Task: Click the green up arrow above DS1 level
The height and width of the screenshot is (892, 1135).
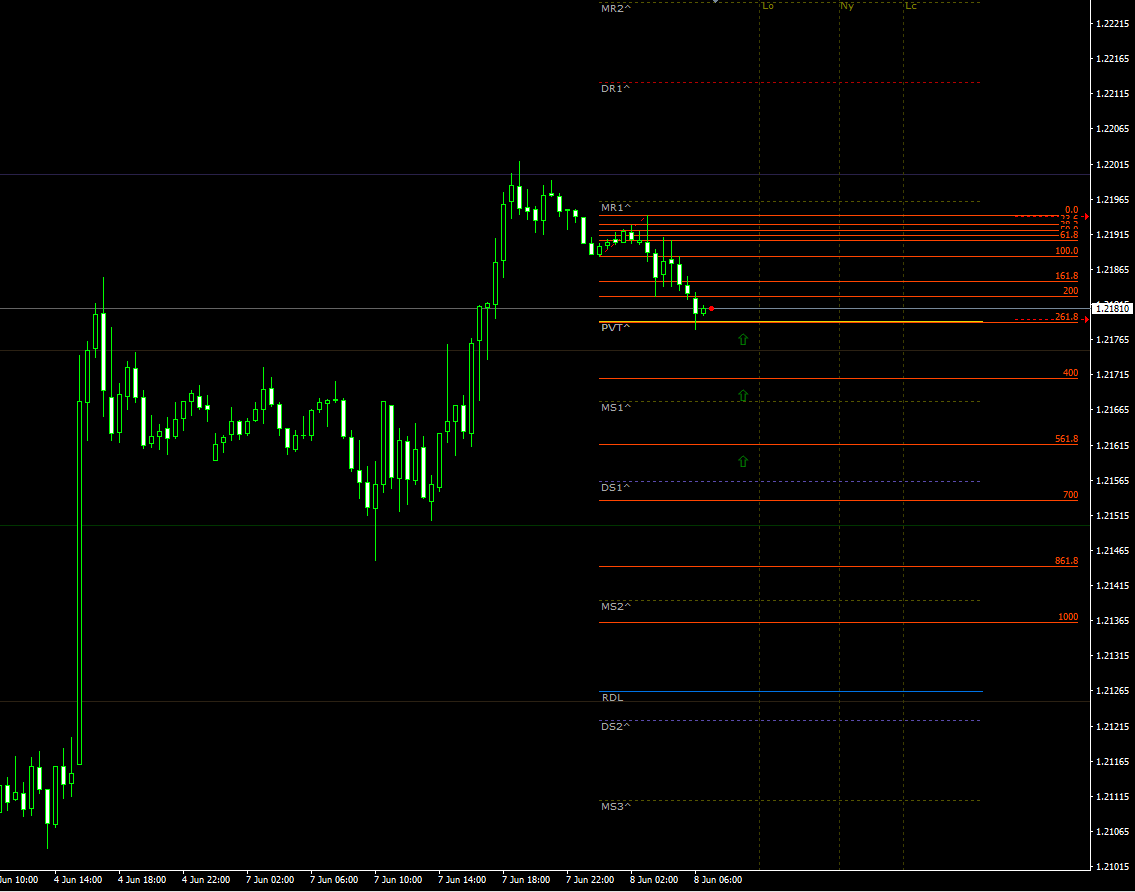Action: [742, 461]
